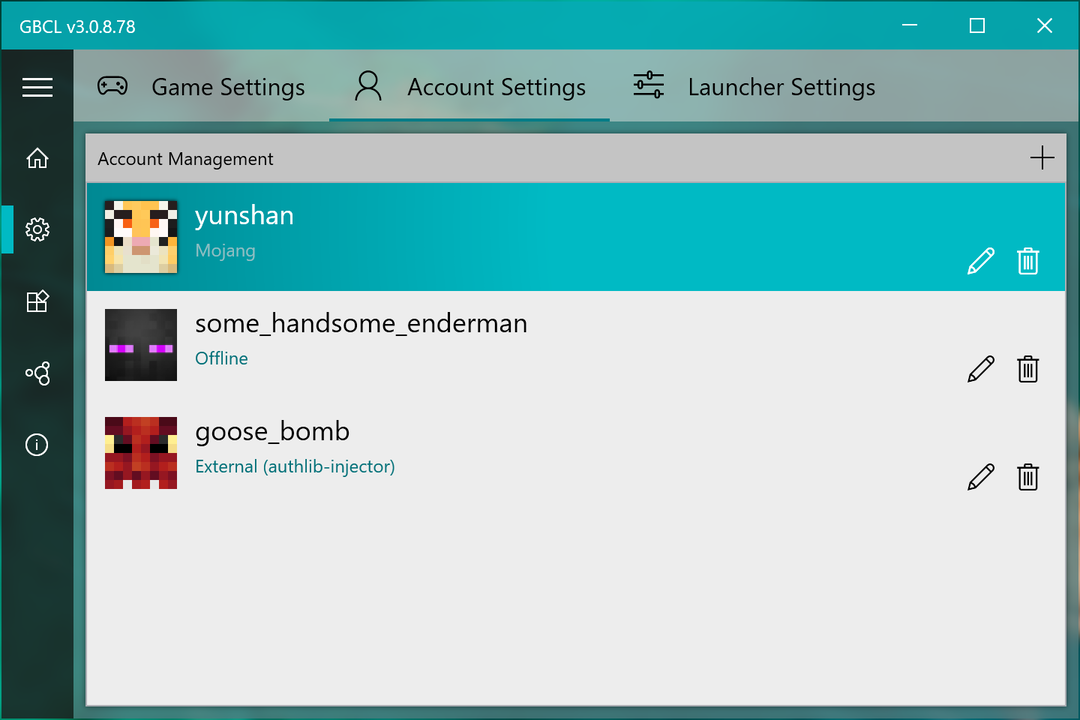Delete the some_handsome_enderman account
Screen dimensions: 1080x720
(x=1028, y=369)
